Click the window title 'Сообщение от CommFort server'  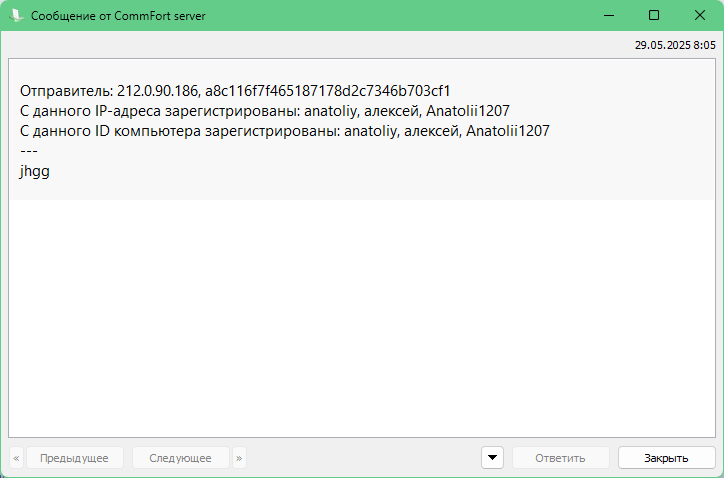(118, 16)
